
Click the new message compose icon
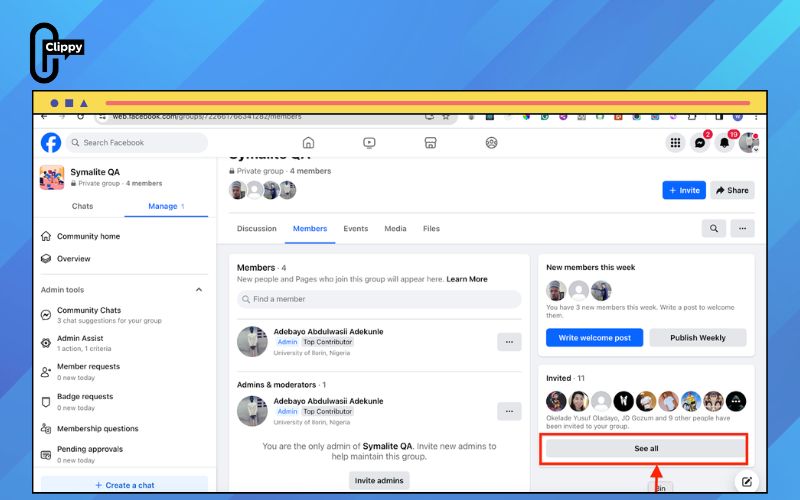[x=746, y=481]
